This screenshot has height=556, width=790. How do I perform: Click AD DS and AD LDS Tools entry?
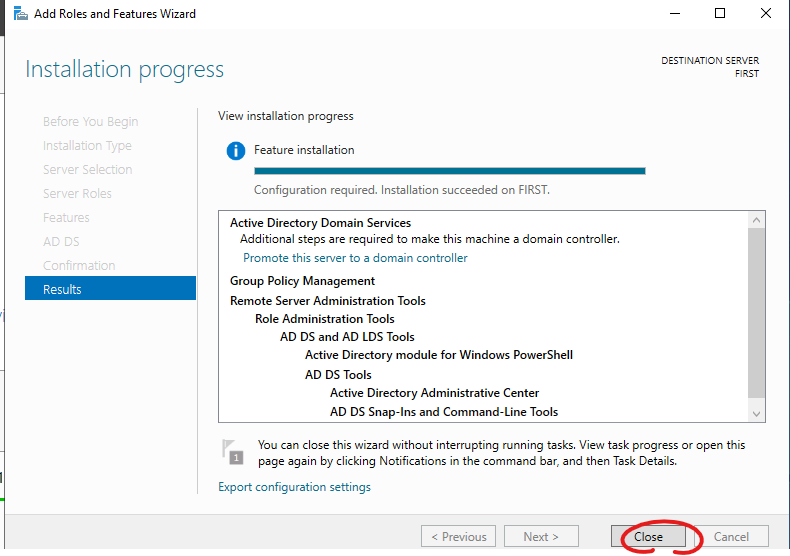(347, 336)
